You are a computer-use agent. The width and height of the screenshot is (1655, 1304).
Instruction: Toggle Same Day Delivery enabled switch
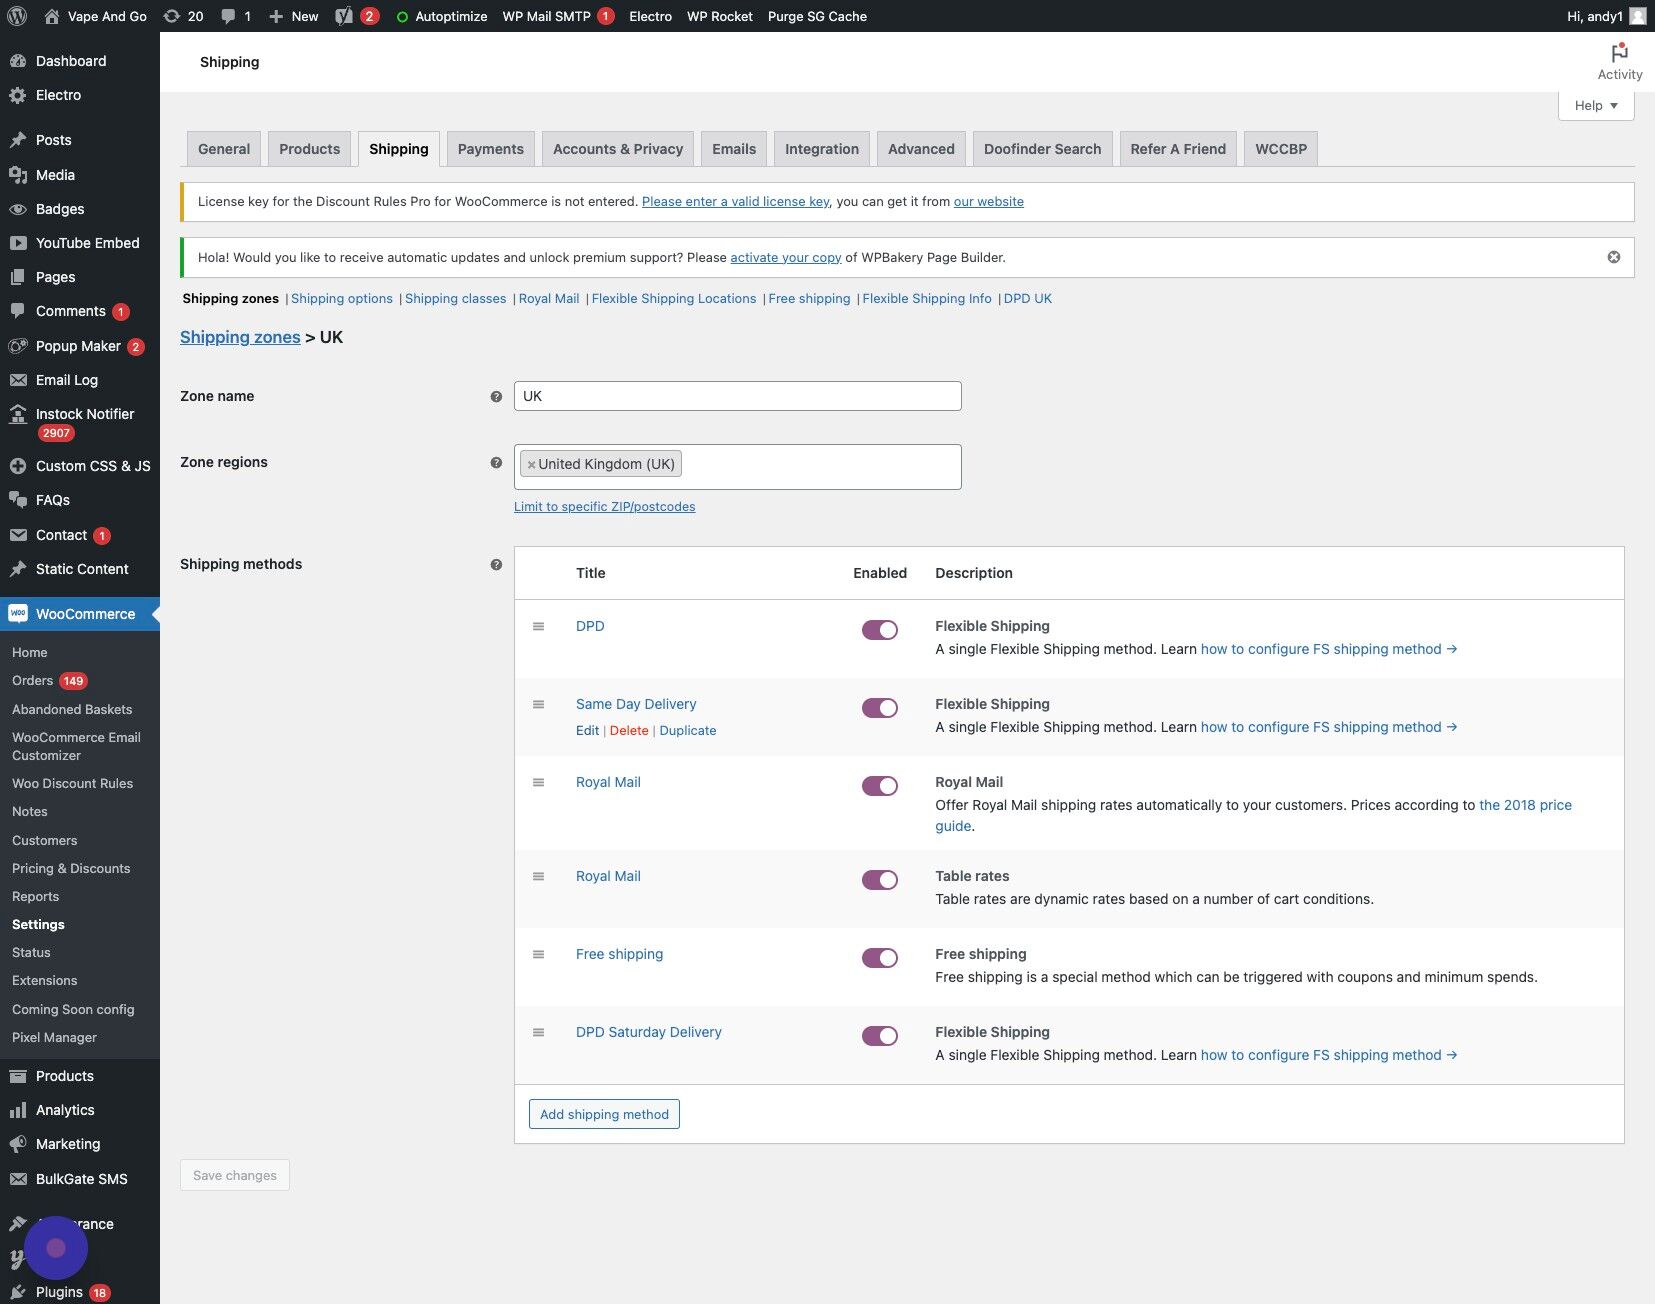coord(880,708)
